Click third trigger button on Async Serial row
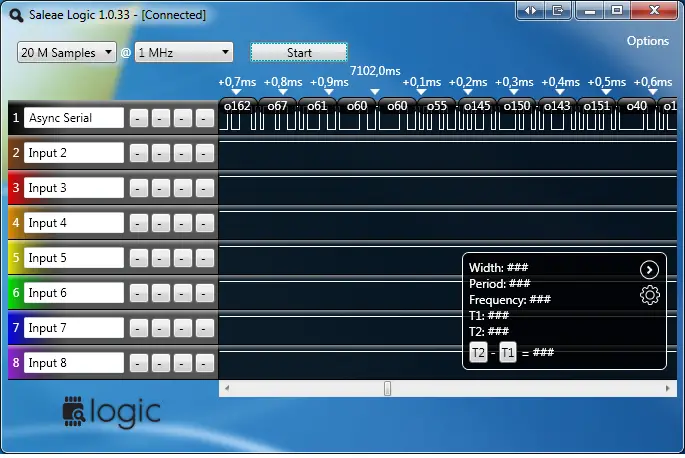685x458 pixels. (182, 118)
